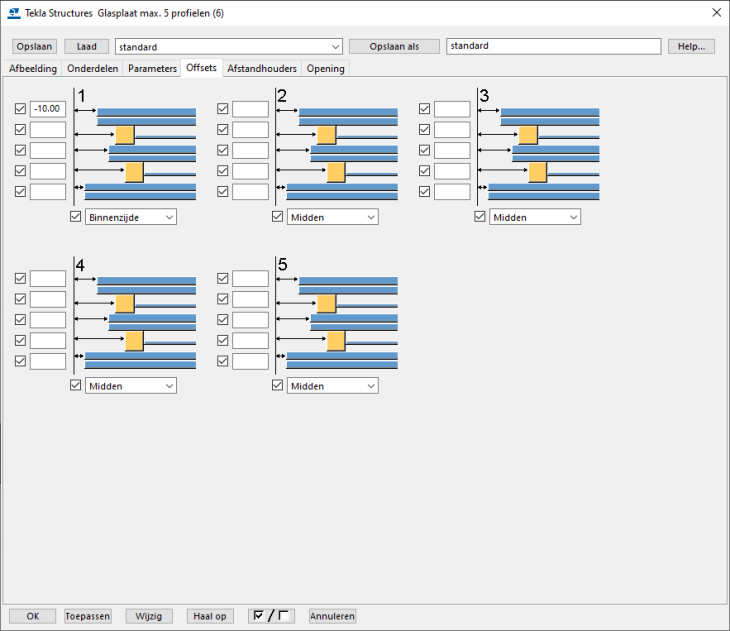This screenshot has width=730, height=631.
Task: Click the Haal op button
Action: pos(210,616)
